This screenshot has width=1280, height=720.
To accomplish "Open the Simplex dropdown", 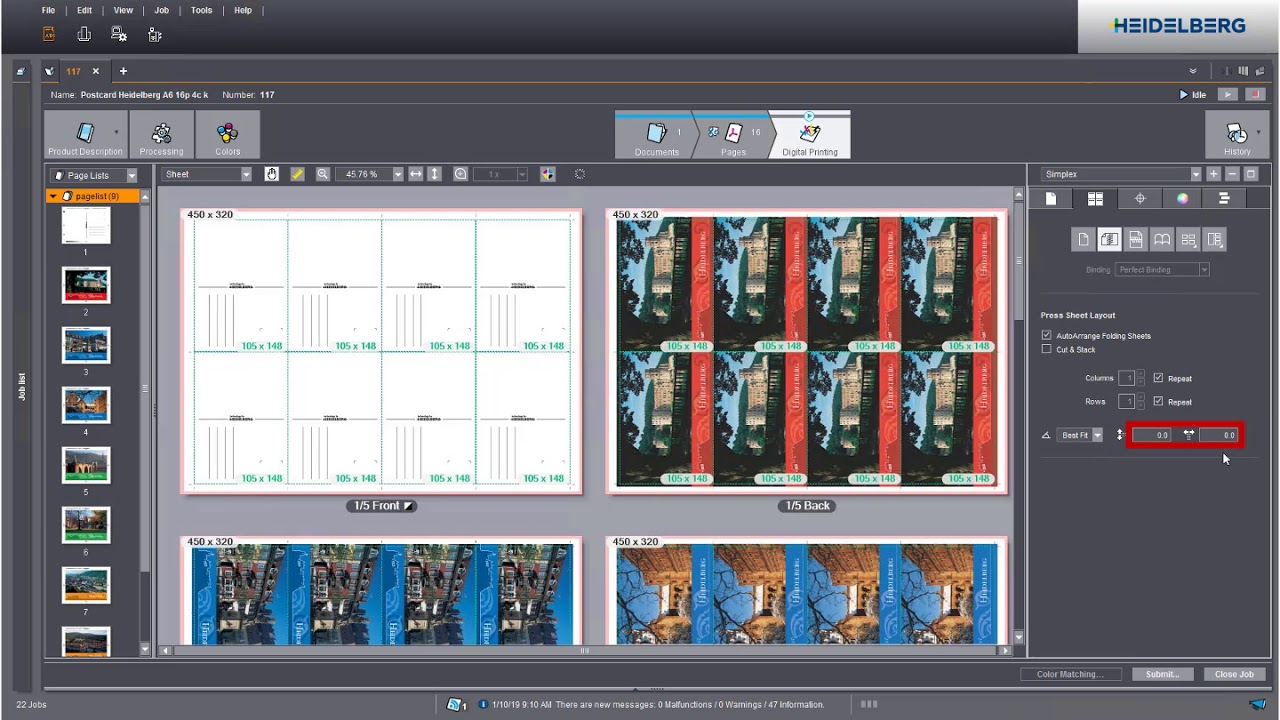I will pyautogui.click(x=1120, y=174).
